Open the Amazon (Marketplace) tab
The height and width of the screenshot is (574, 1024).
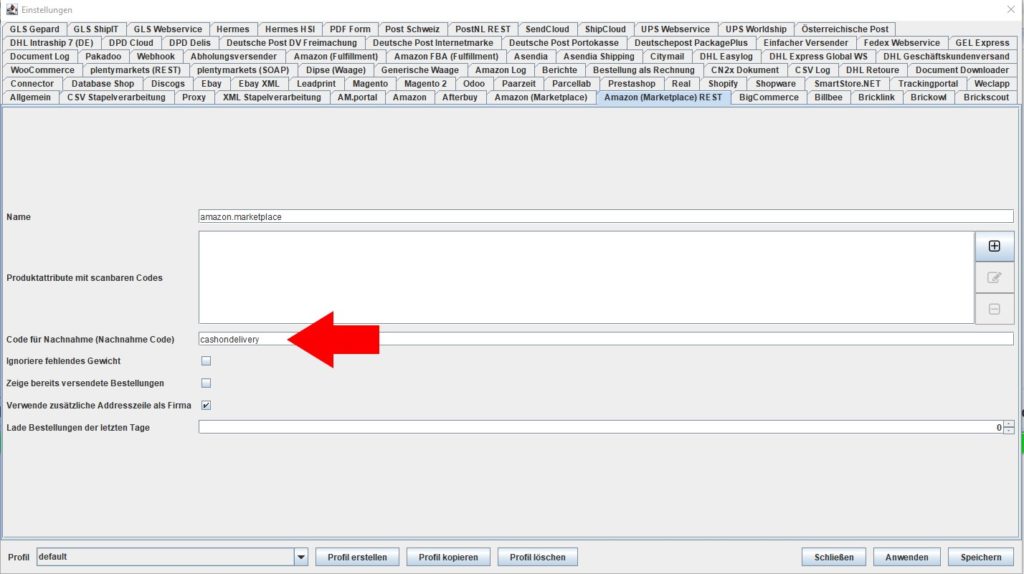tap(541, 97)
